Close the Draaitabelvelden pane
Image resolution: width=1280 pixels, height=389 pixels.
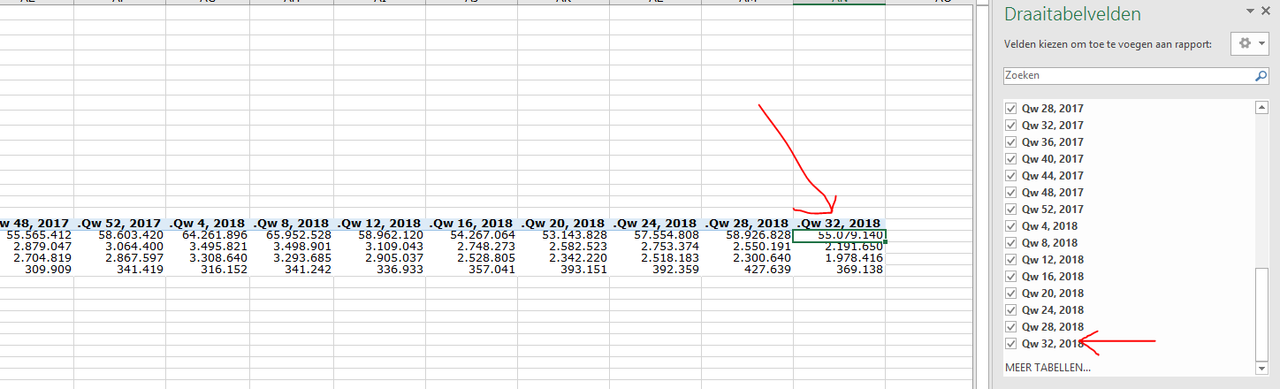coord(1266,11)
